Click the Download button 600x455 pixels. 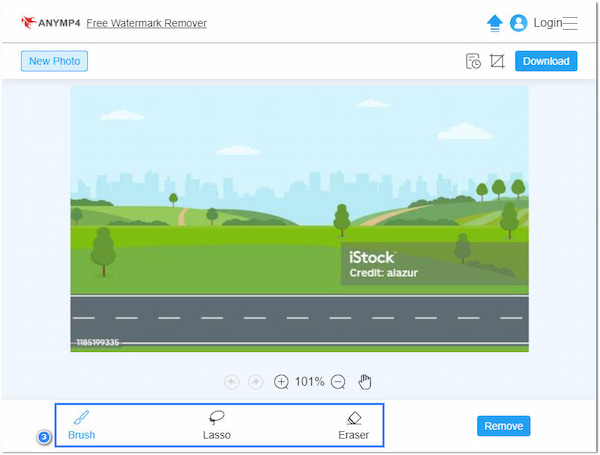(x=546, y=61)
